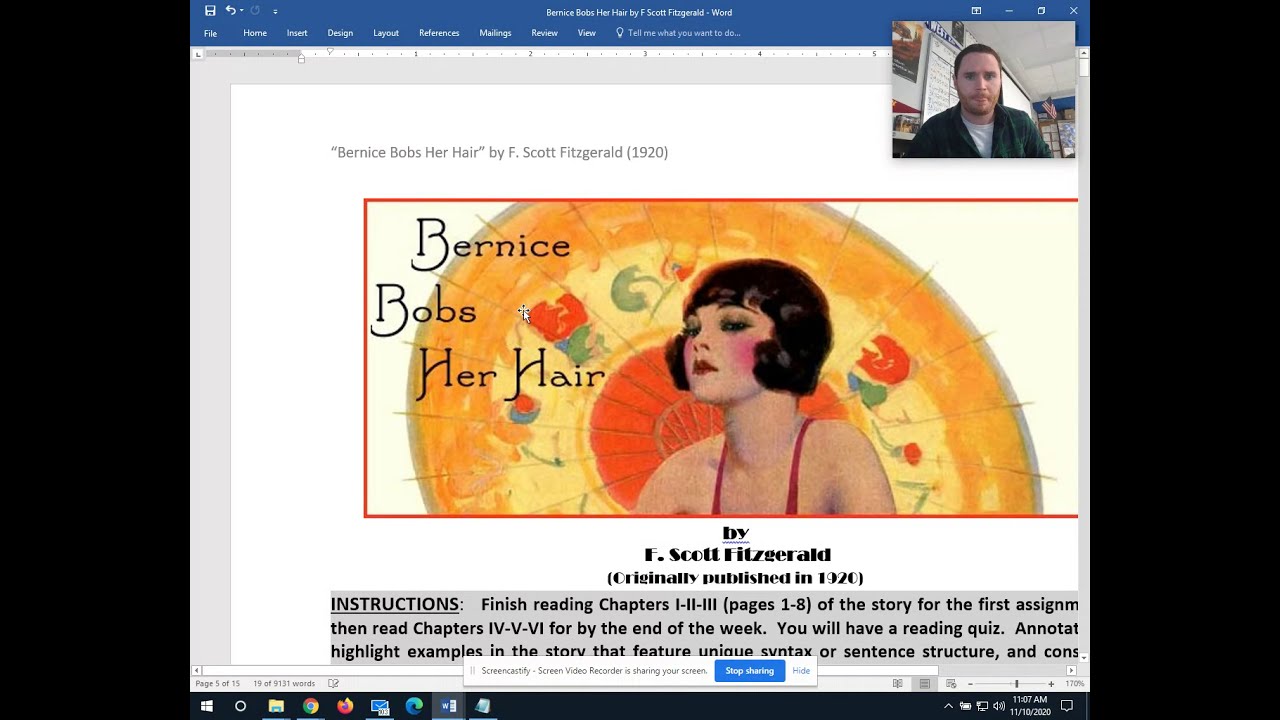The width and height of the screenshot is (1280, 720).
Task: Save the document using the Quick Access icon
Action: click(x=210, y=11)
